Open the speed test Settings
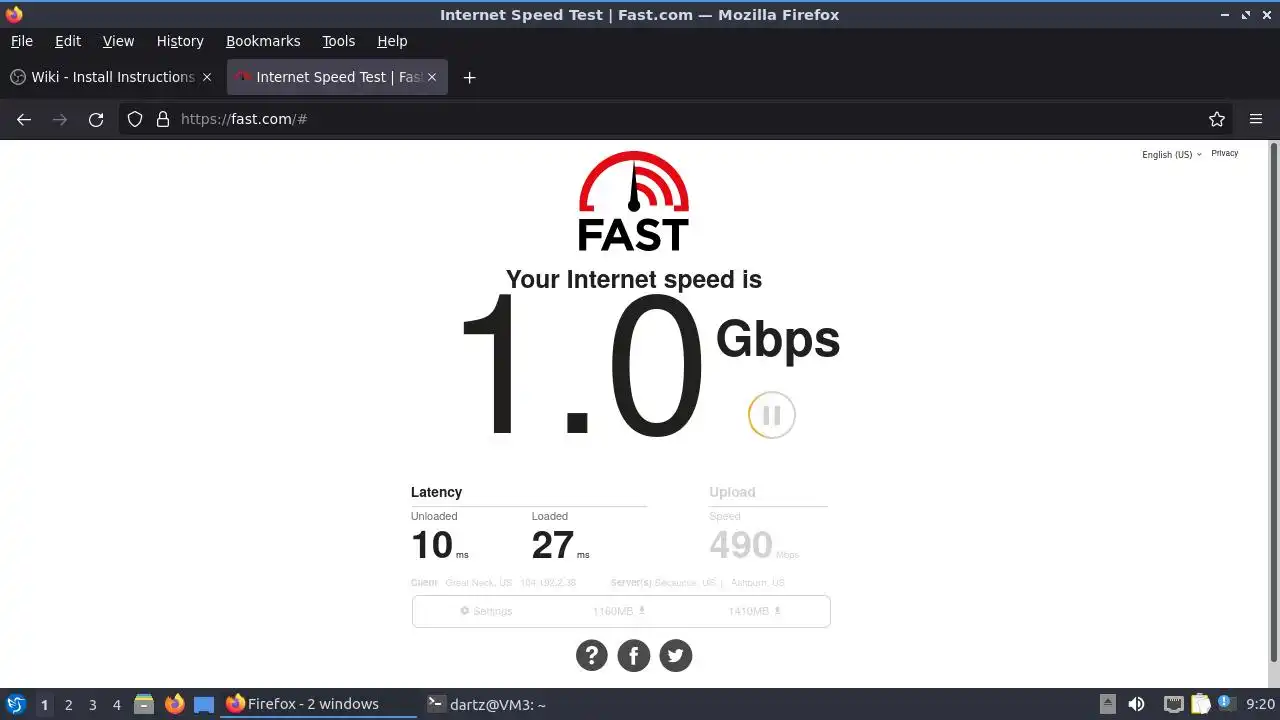Image resolution: width=1280 pixels, height=720 pixels. click(x=486, y=611)
